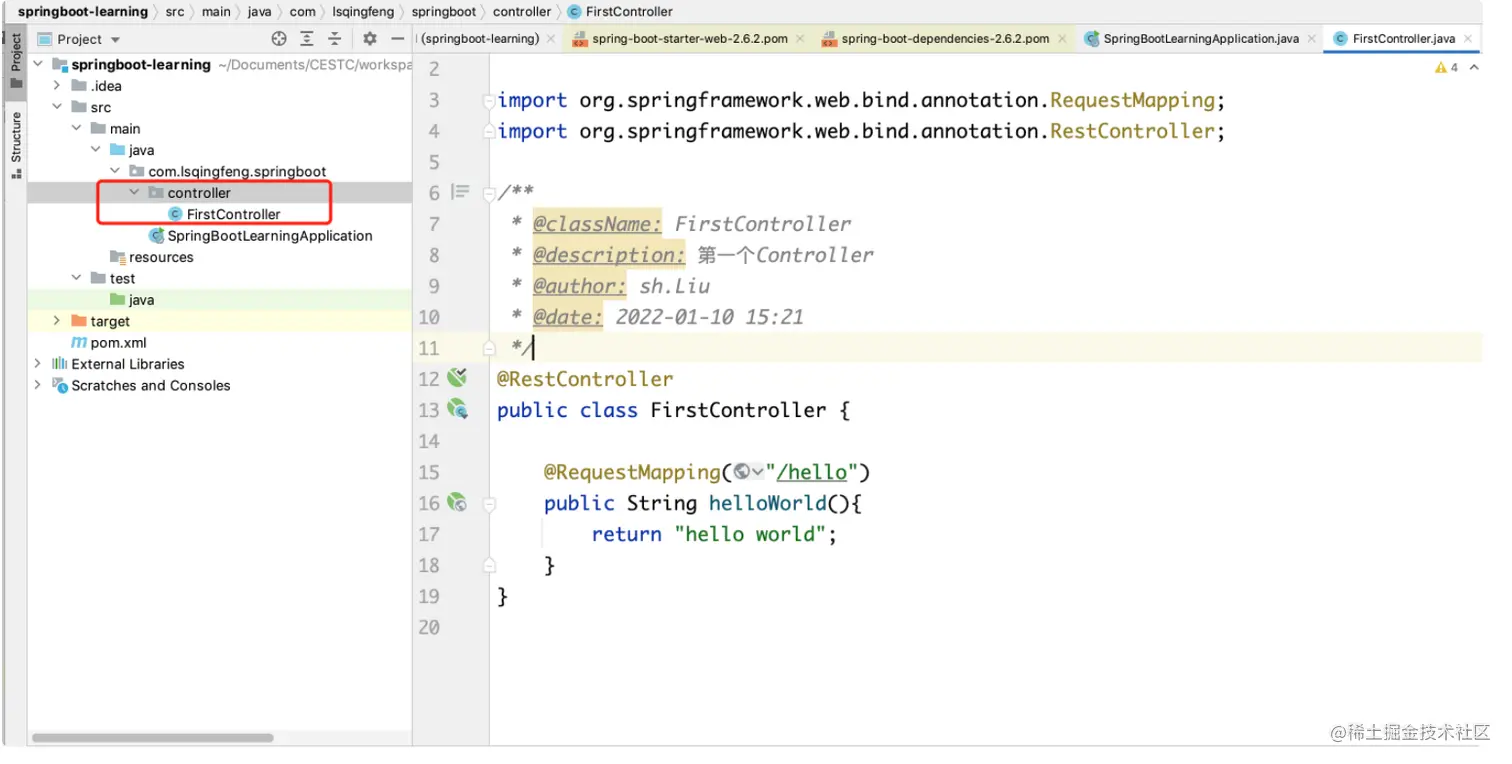
Task: Click the Project panel horizontal scrollbar
Action: tap(153, 738)
